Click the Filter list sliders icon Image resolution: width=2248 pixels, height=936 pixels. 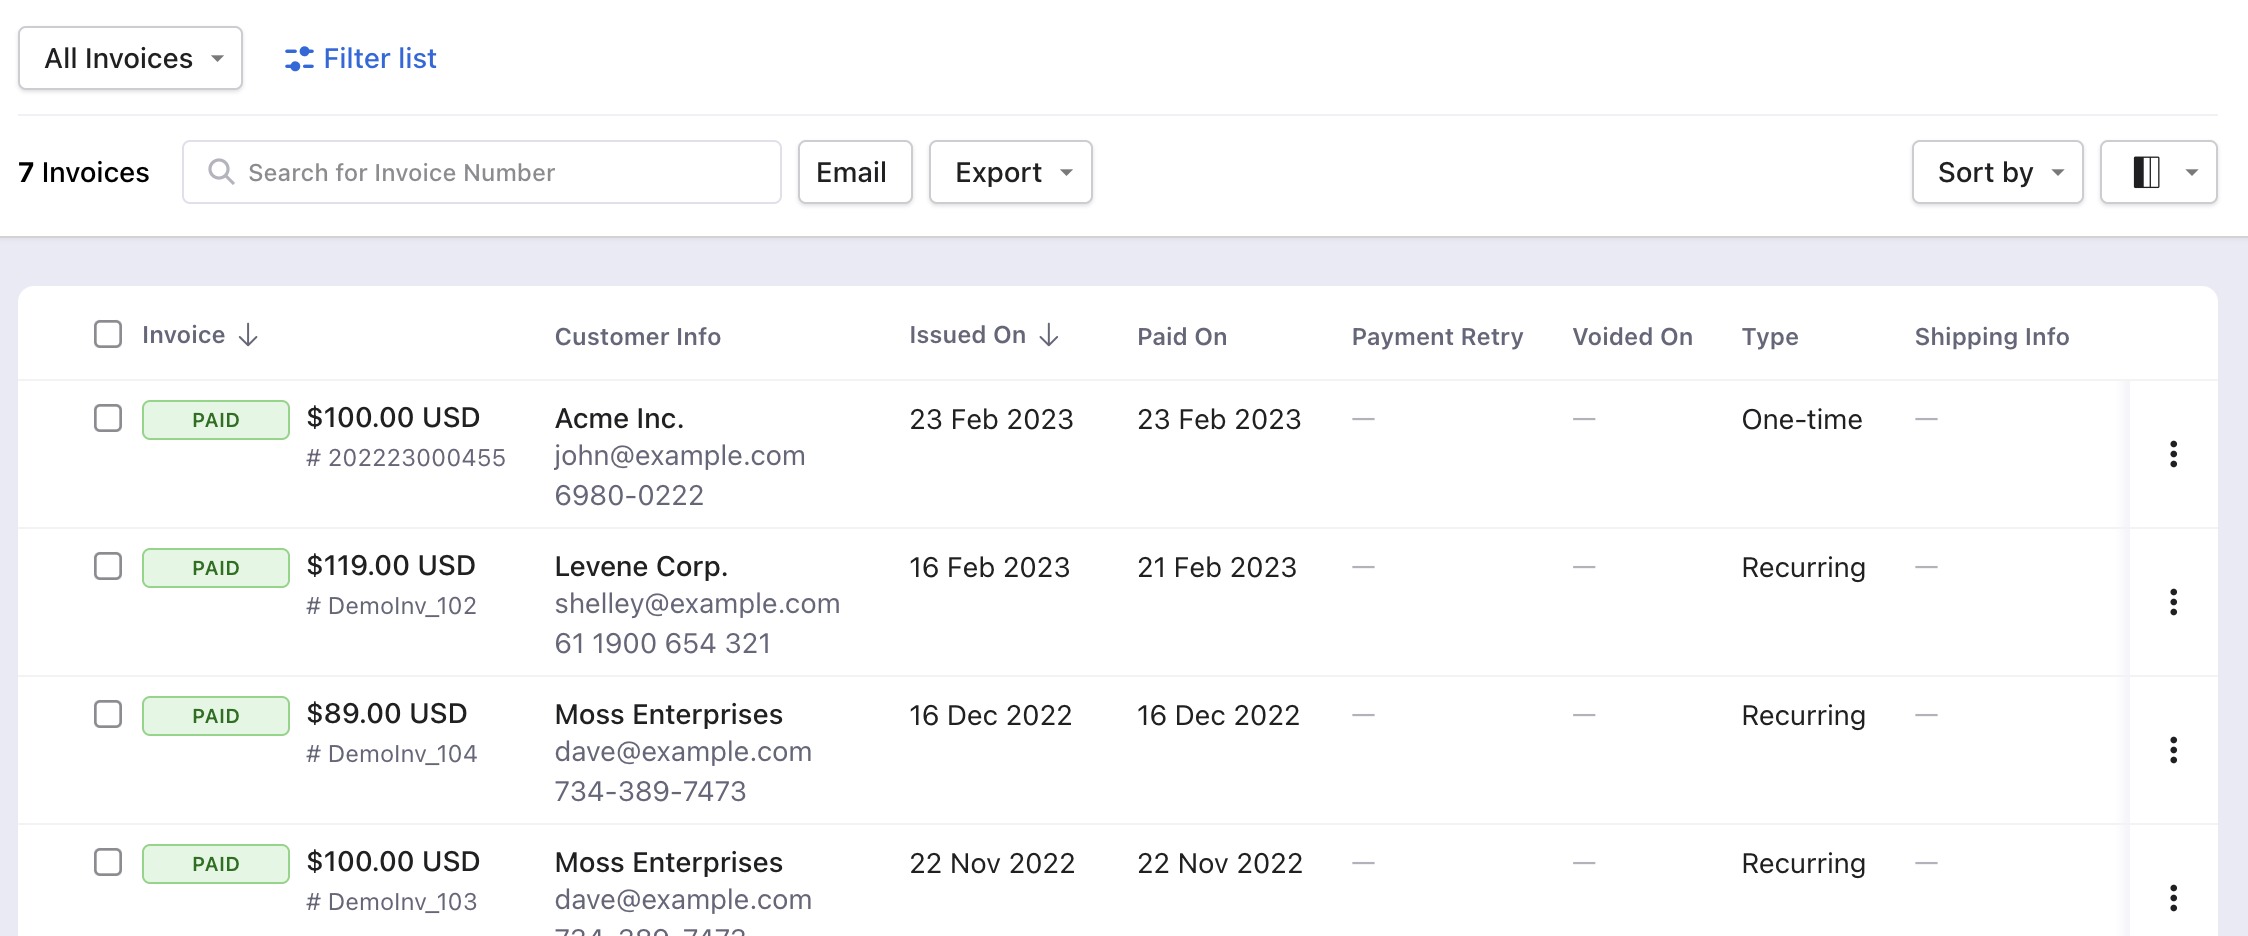(299, 59)
